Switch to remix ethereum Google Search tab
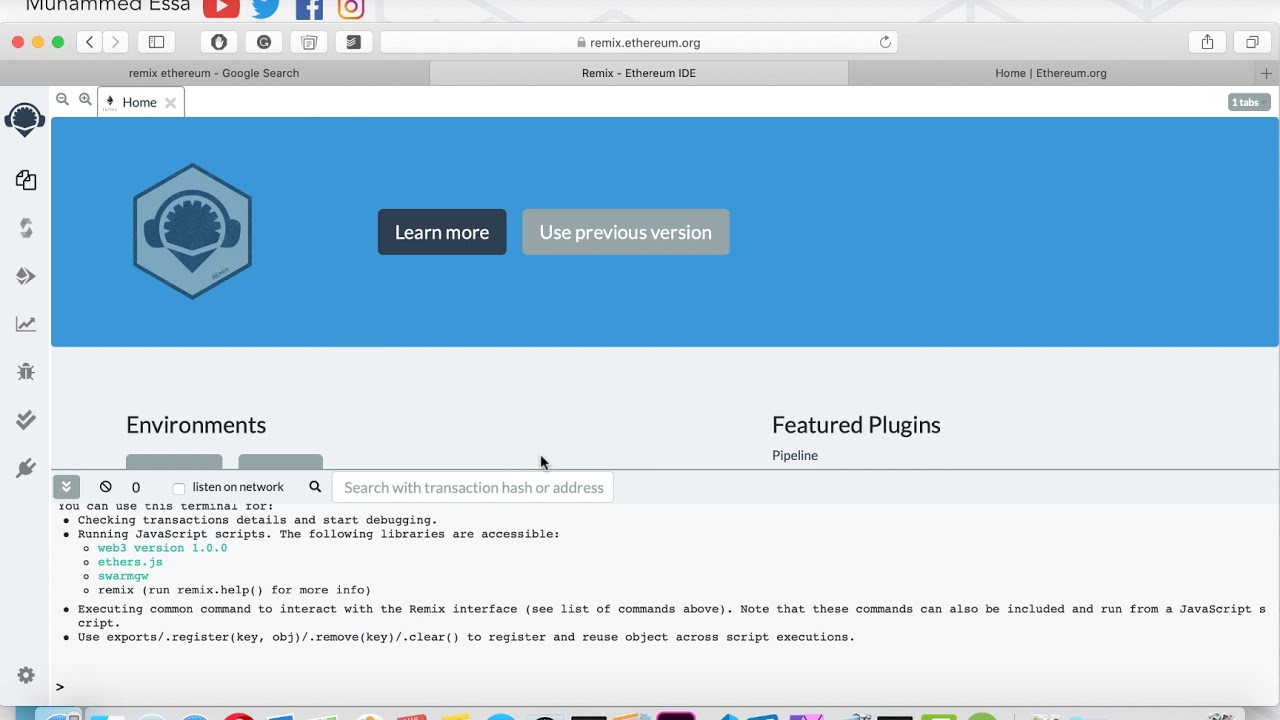 [214, 73]
